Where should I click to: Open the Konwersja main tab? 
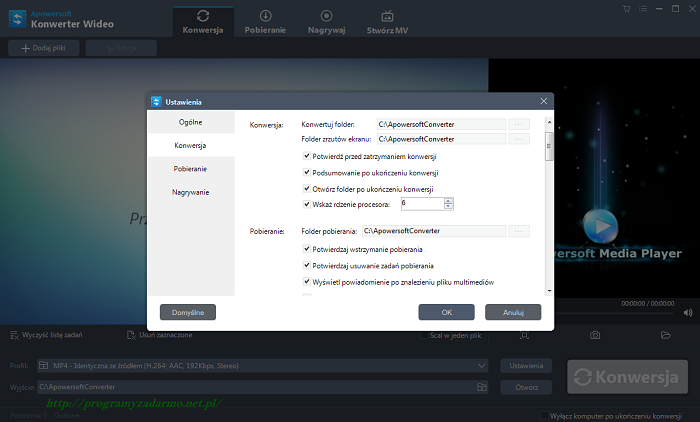pos(203,22)
